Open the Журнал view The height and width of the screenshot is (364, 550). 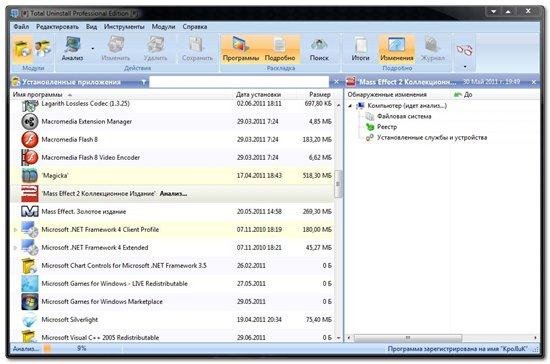coord(432,49)
